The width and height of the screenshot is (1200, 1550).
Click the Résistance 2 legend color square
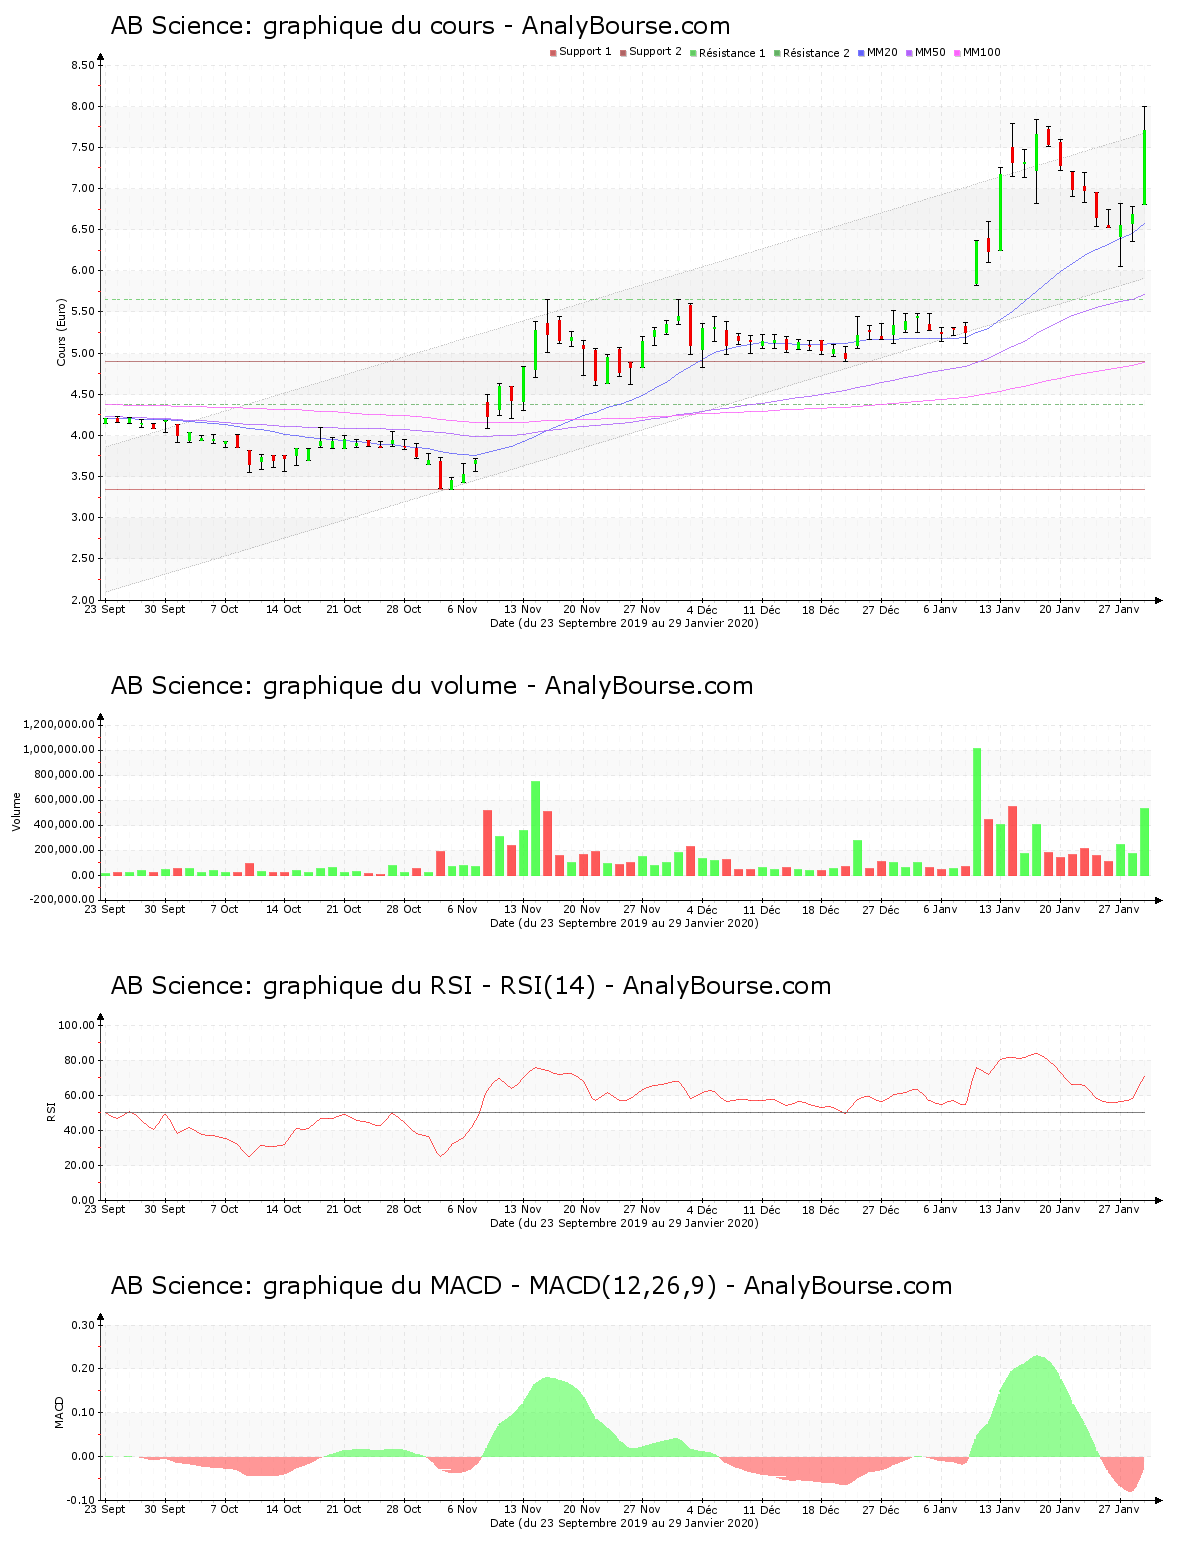(777, 53)
